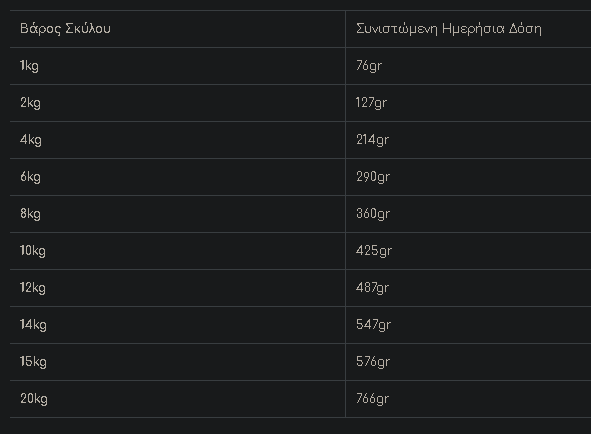Click the 547gr dose value
Viewport: 591px width, 434px height.
click(374, 325)
